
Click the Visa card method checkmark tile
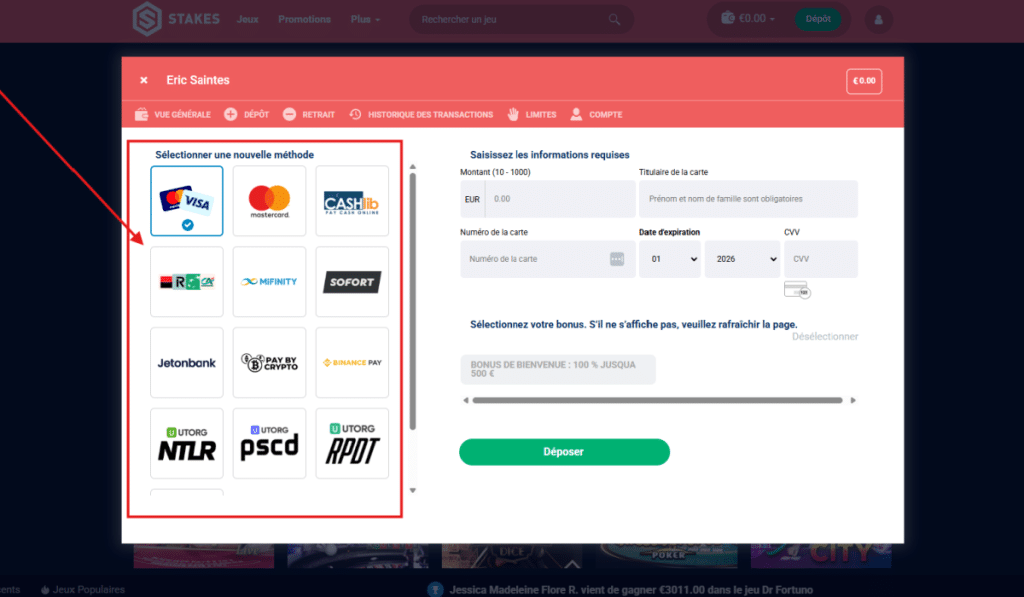(186, 201)
